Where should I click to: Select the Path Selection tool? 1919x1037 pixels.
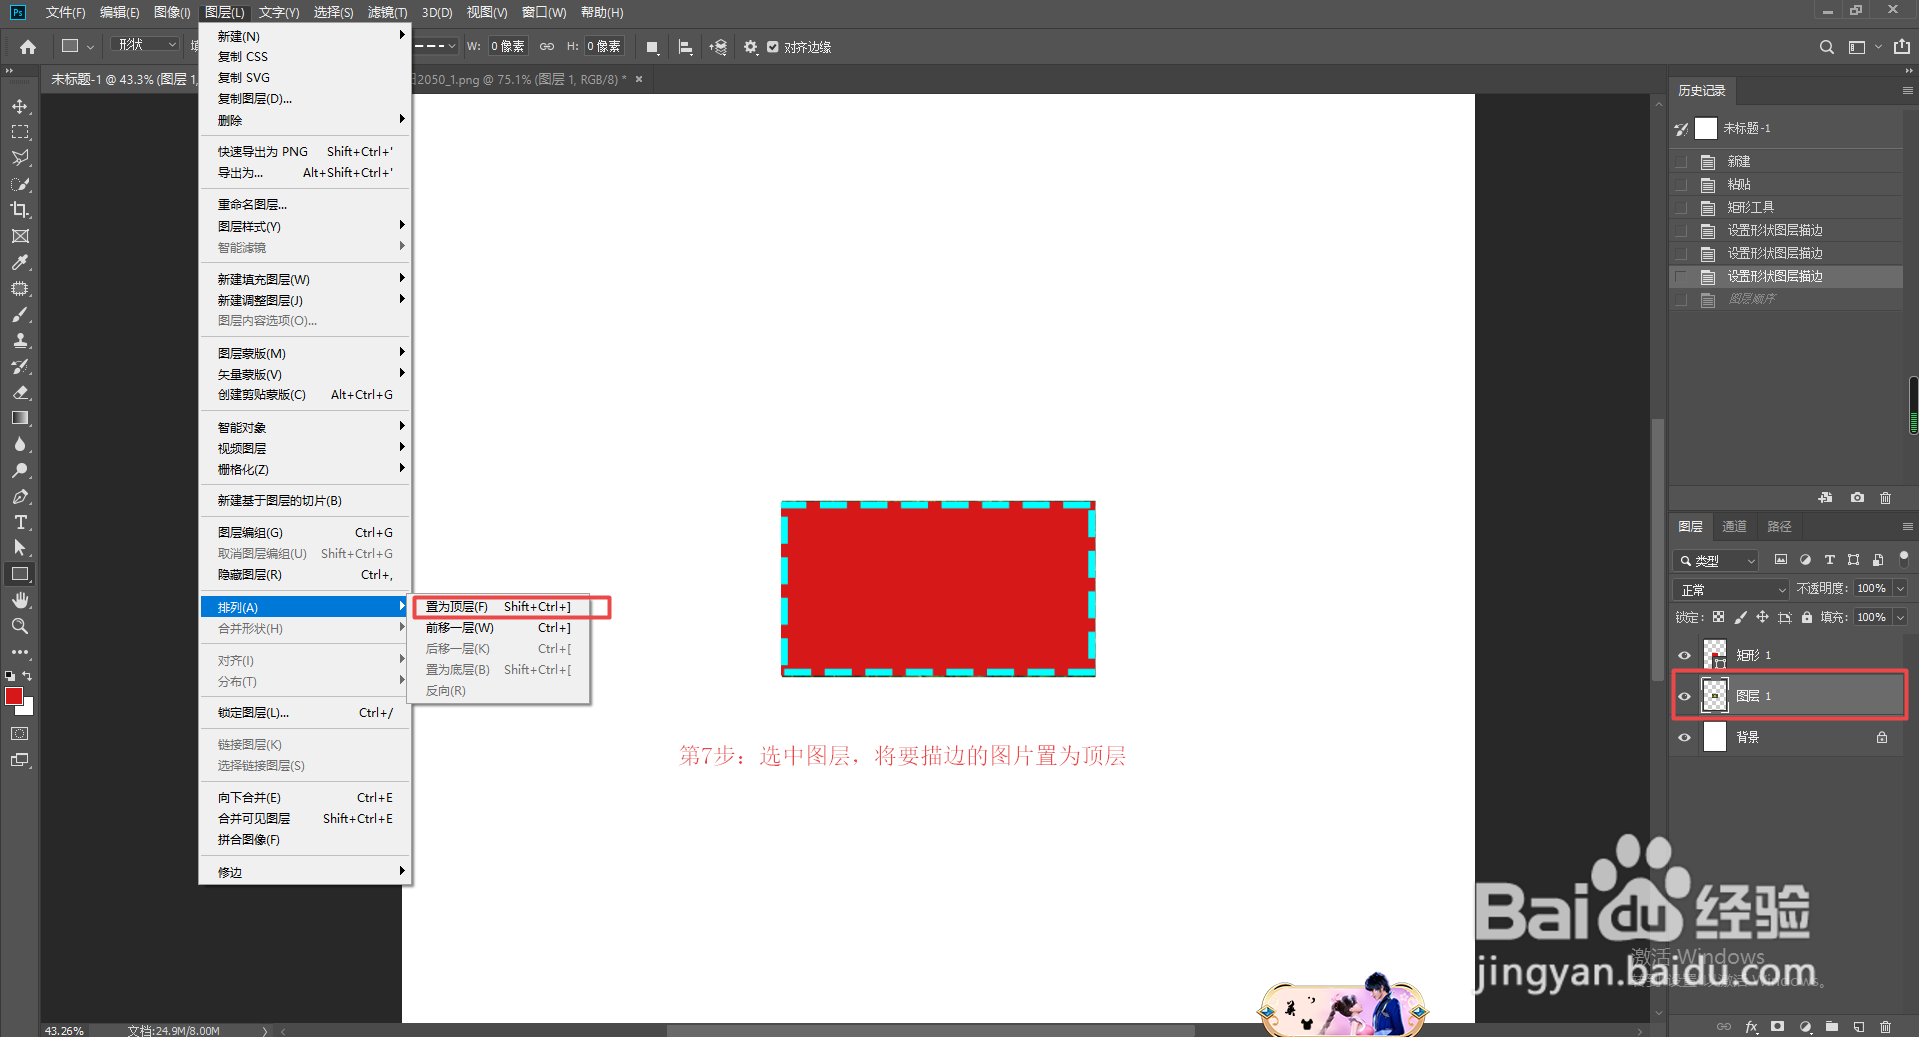pyautogui.click(x=20, y=548)
